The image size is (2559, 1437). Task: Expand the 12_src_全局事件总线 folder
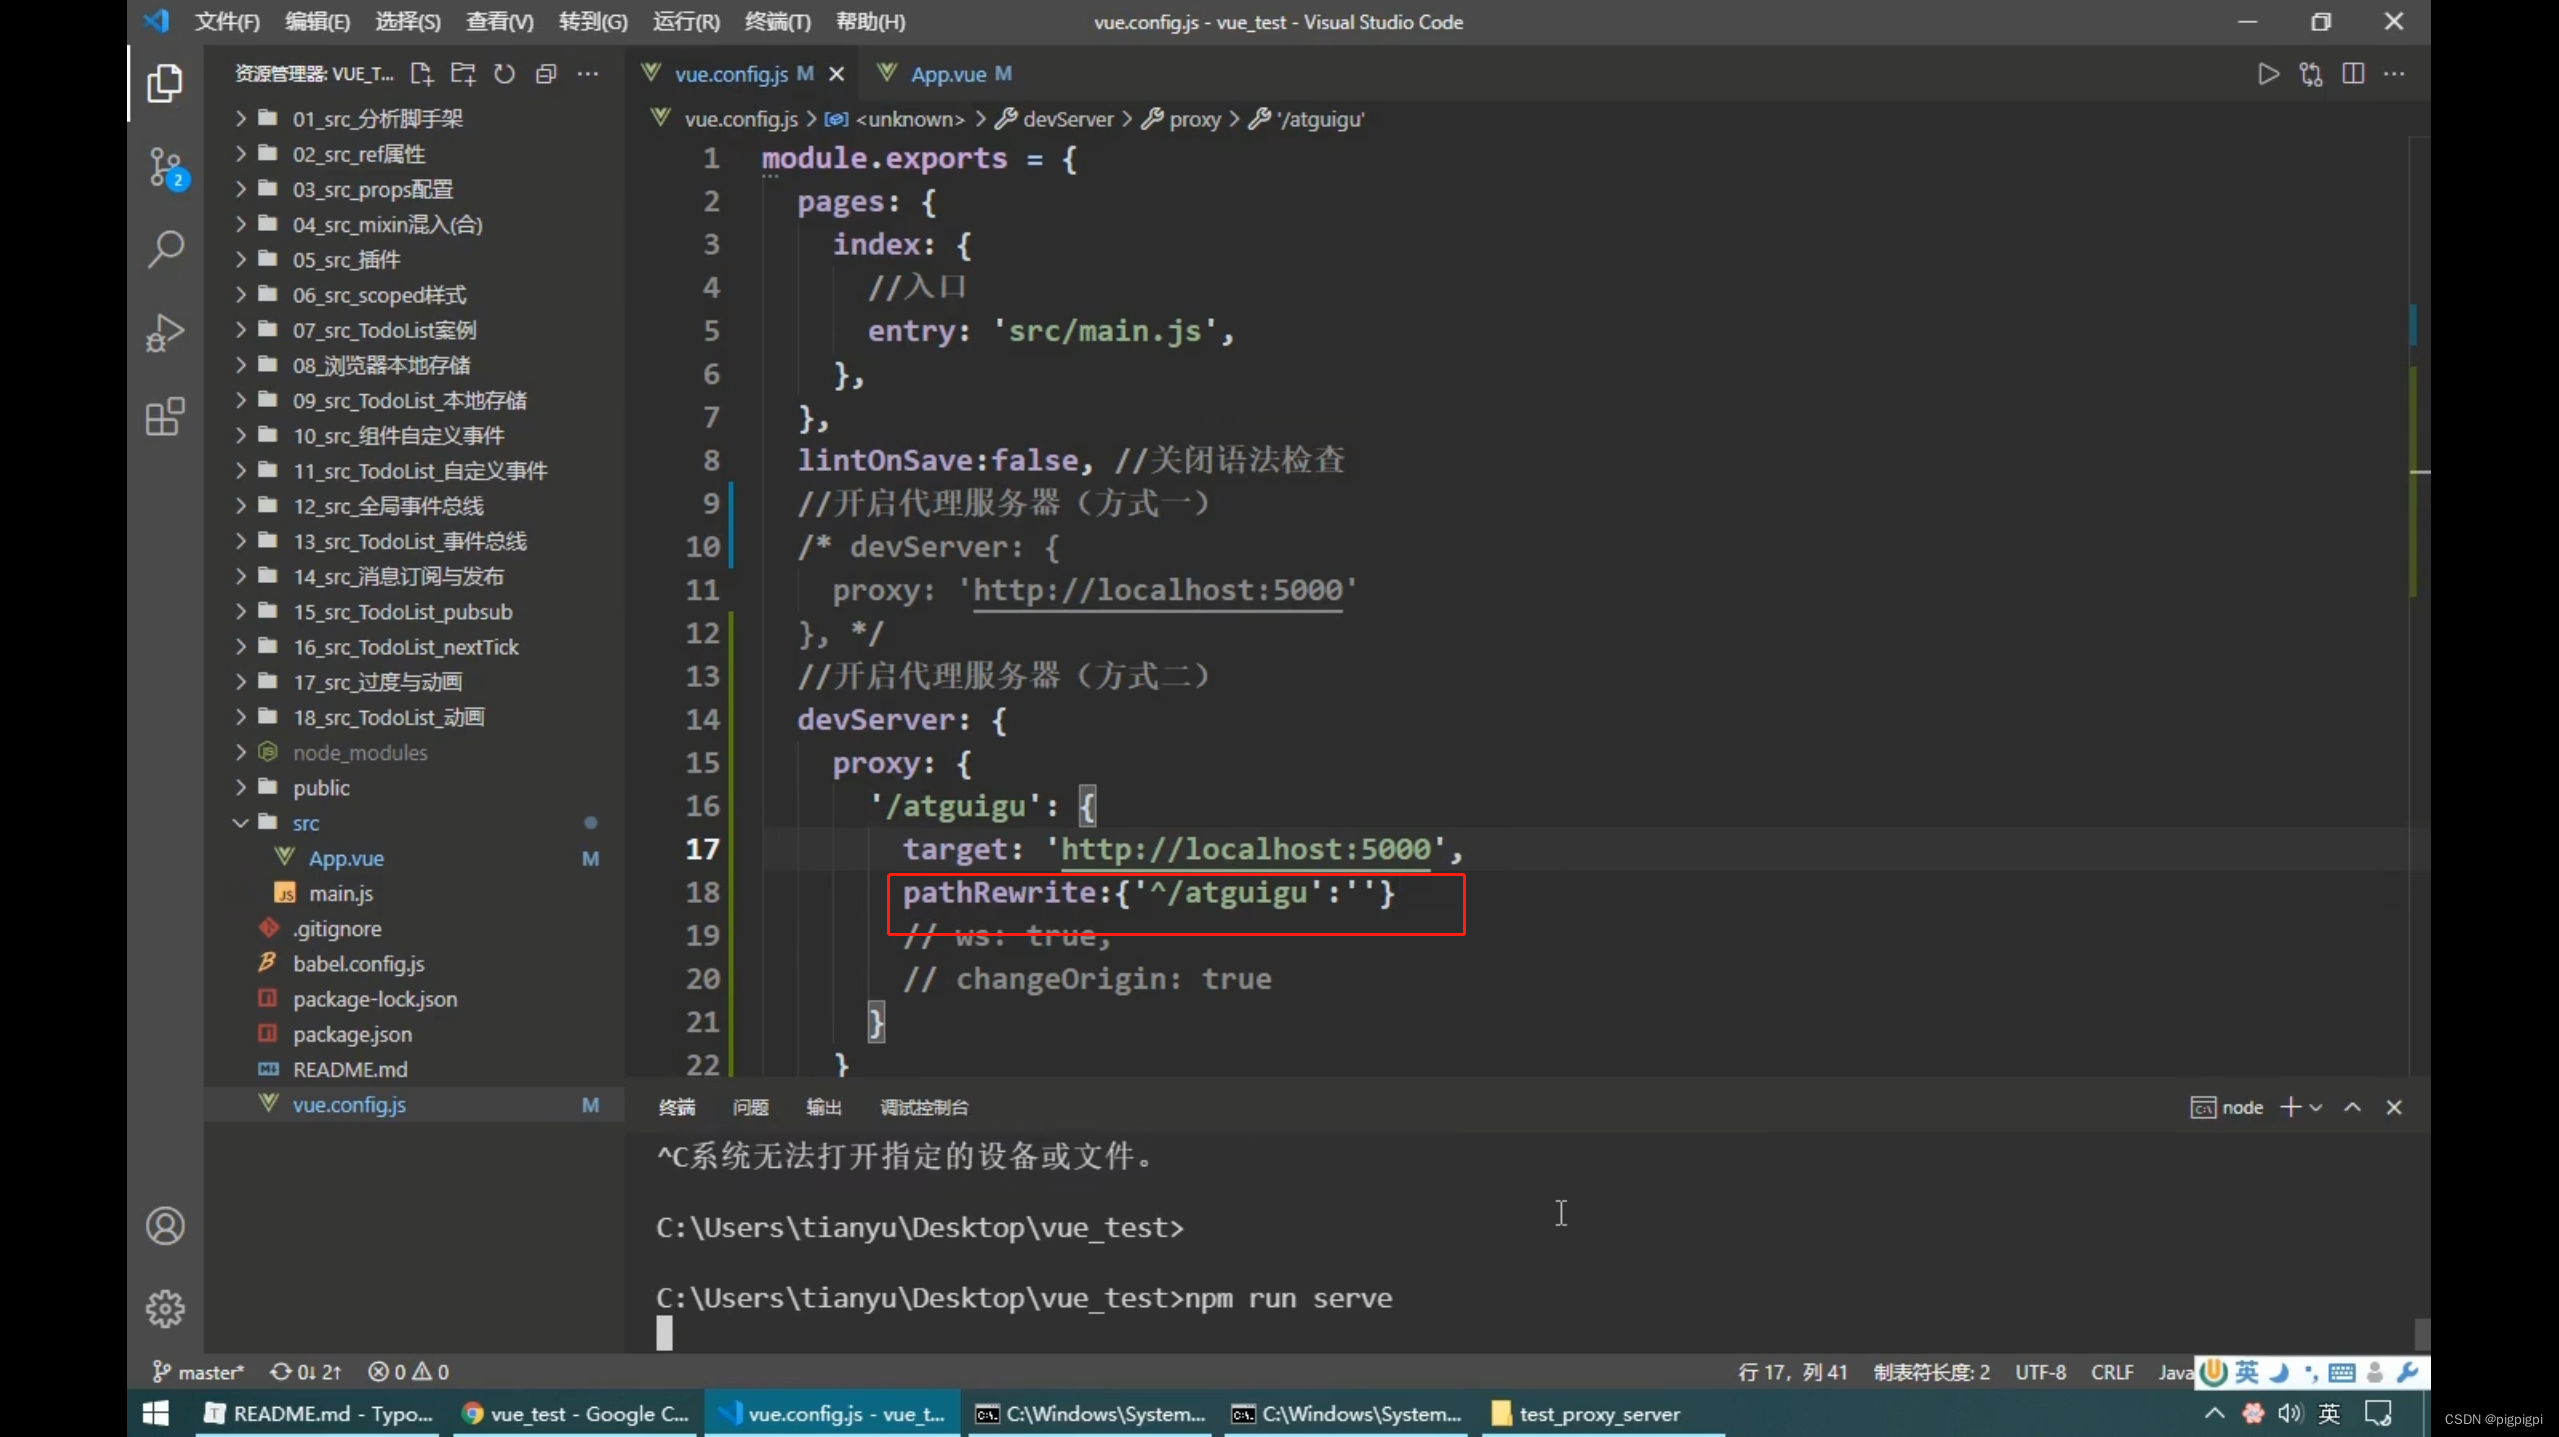415,506
